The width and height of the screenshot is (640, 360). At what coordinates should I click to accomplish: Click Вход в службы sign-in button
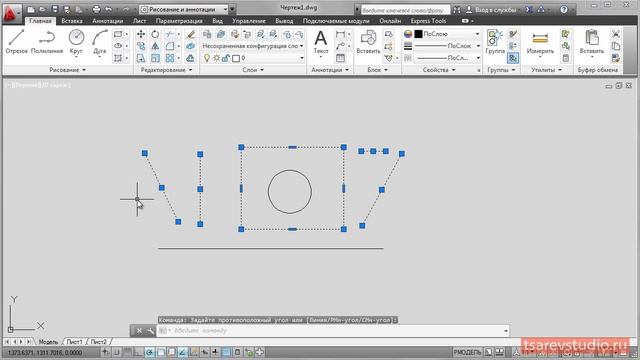pos(492,9)
